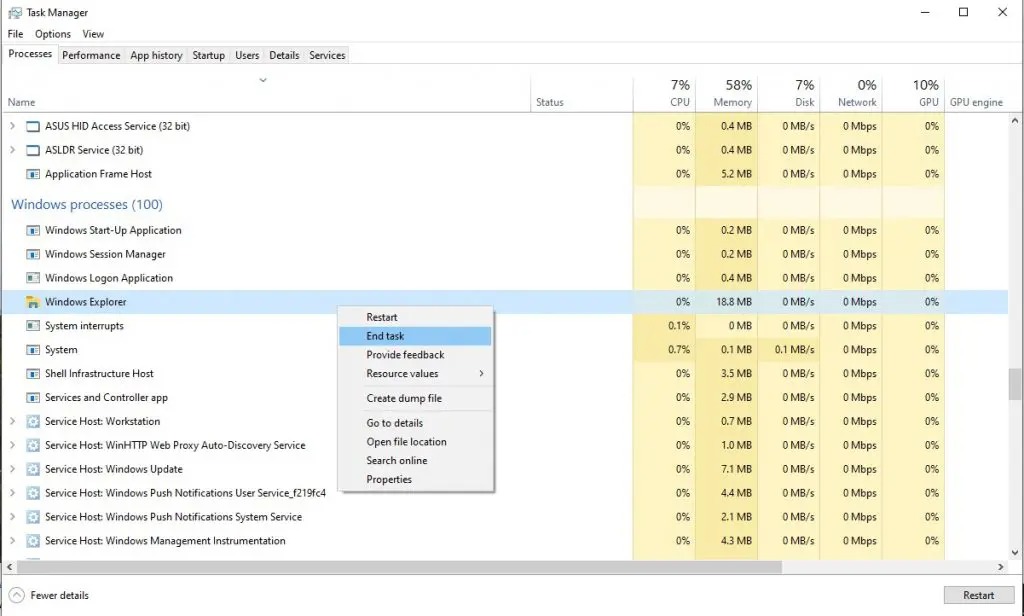Click the ASUS HID Access Service icon
Screen dimensions: 1024x616
click(33, 126)
